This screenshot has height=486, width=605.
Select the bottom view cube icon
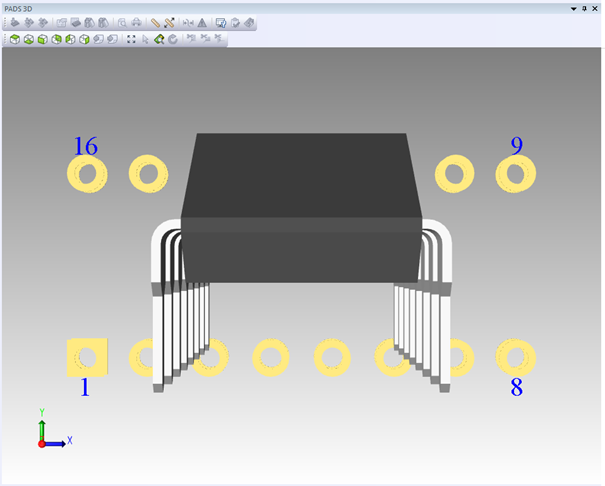pos(29,39)
